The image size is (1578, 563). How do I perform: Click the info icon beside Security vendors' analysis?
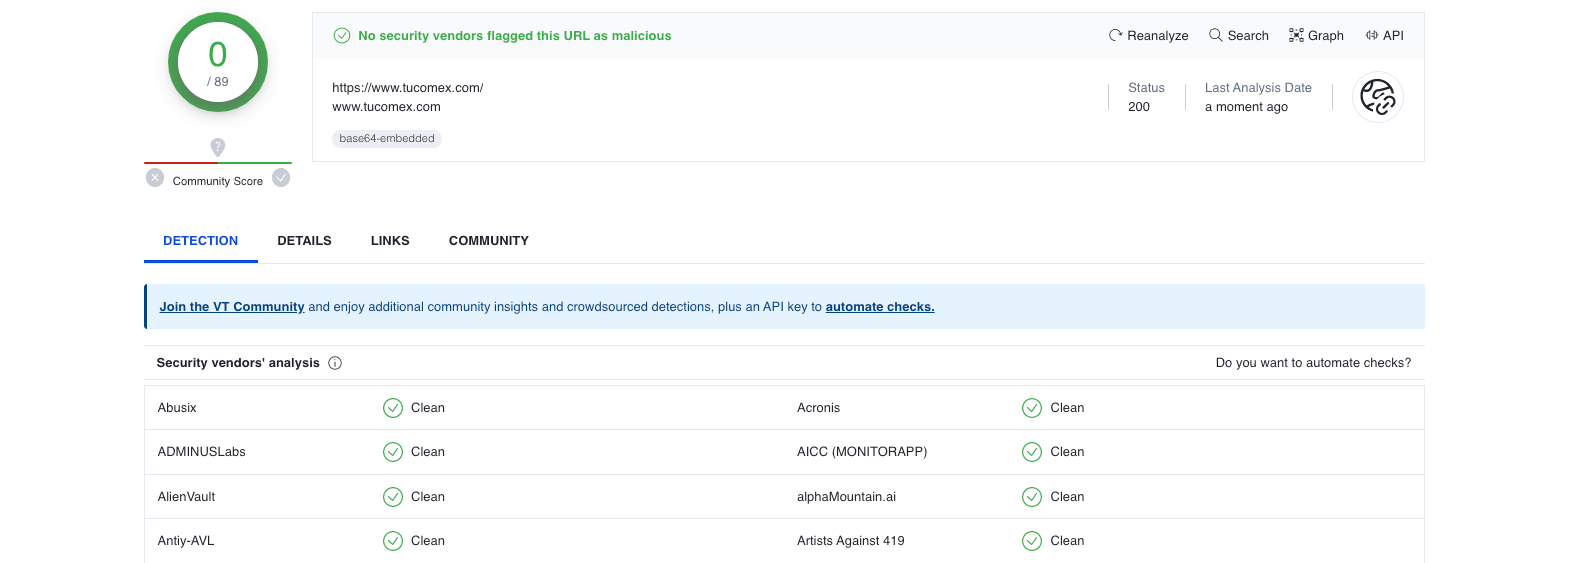pos(335,363)
